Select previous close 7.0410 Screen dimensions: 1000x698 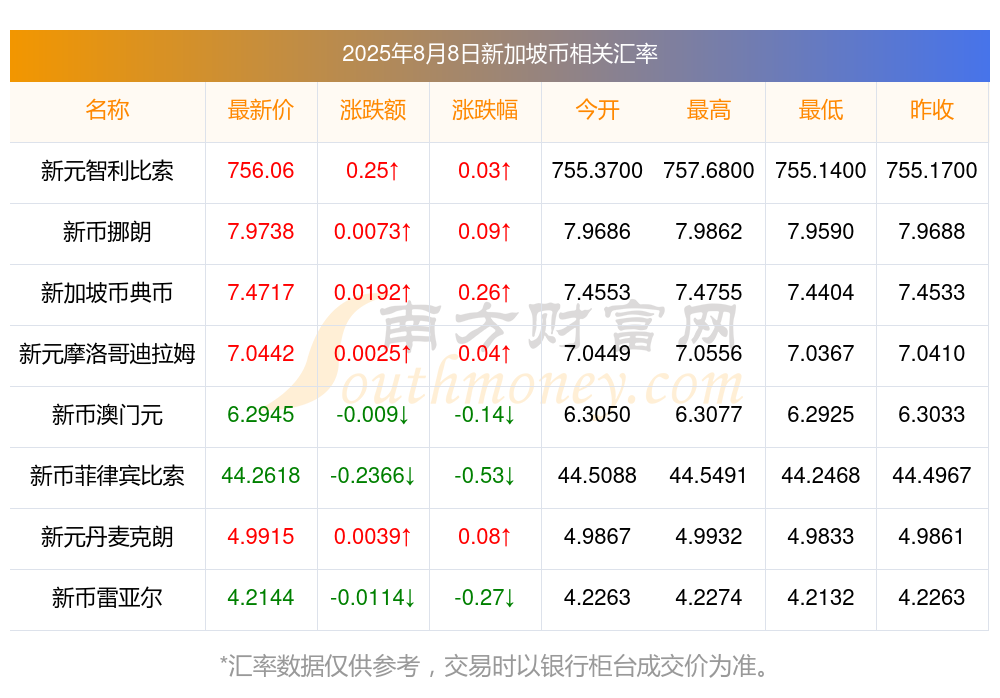[932, 353]
